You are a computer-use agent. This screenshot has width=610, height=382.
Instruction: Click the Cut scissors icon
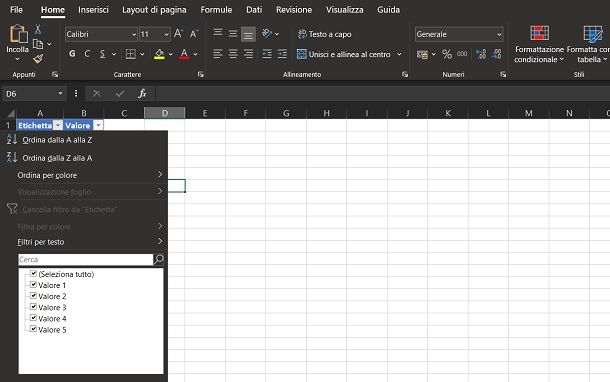pyautogui.click(x=38, y=29)
